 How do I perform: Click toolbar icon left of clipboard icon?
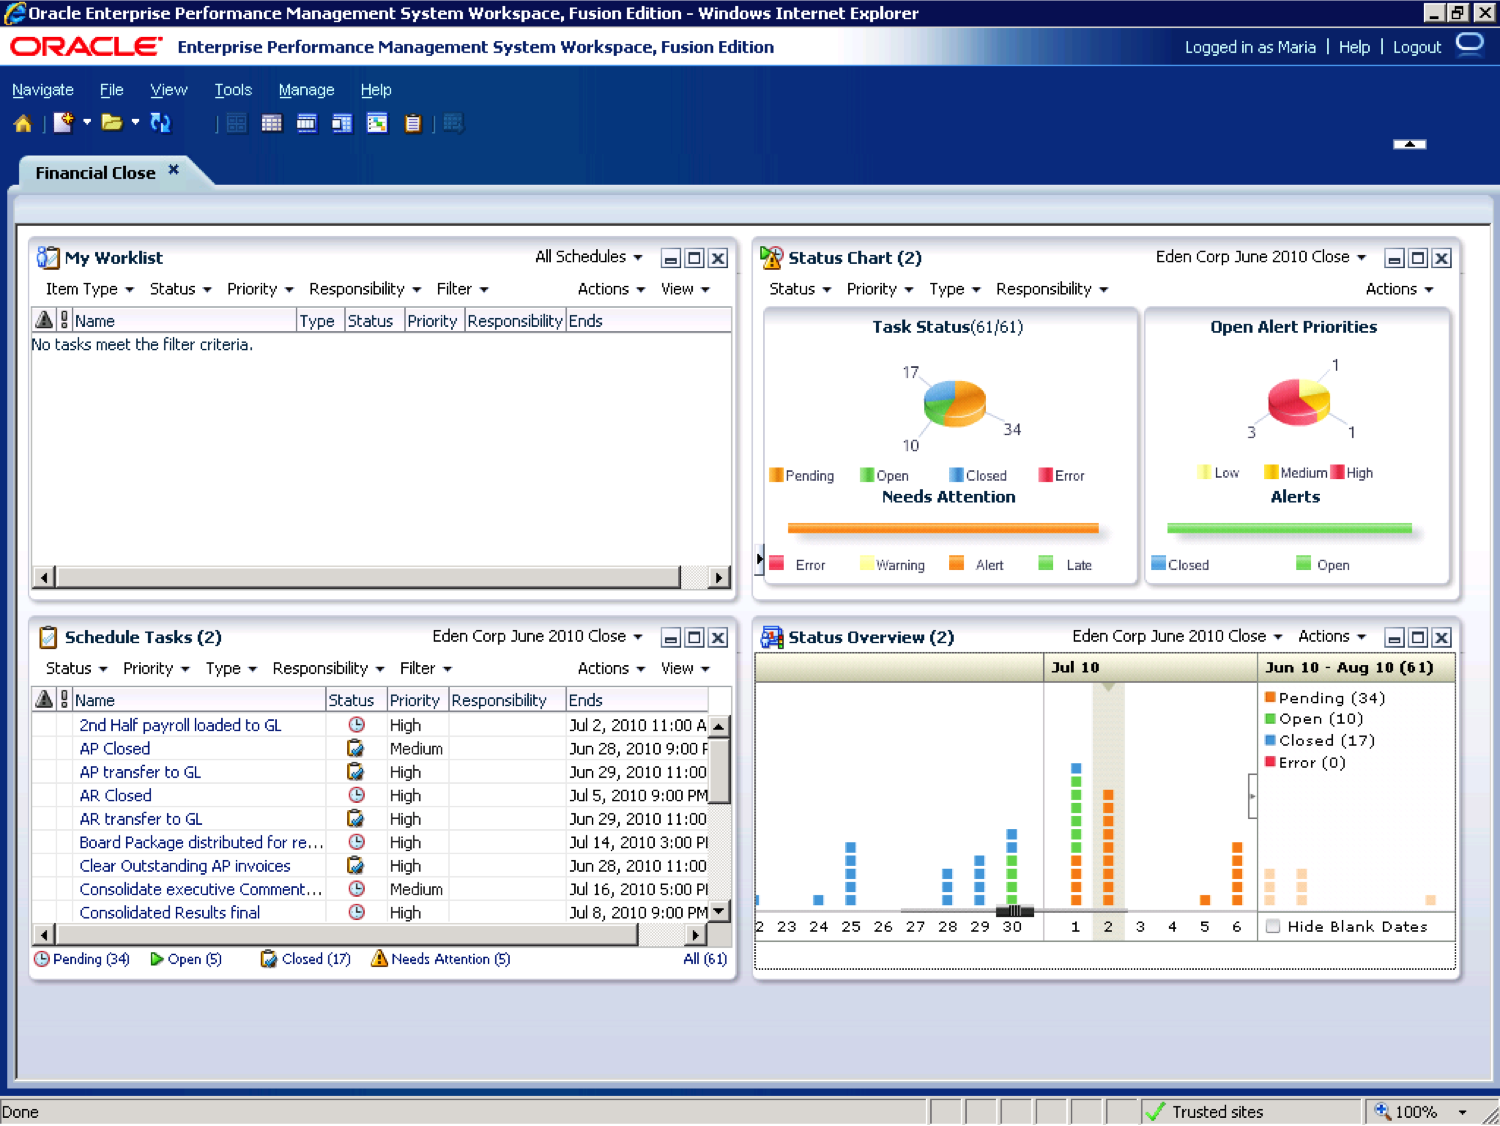(x=377, y=123)
